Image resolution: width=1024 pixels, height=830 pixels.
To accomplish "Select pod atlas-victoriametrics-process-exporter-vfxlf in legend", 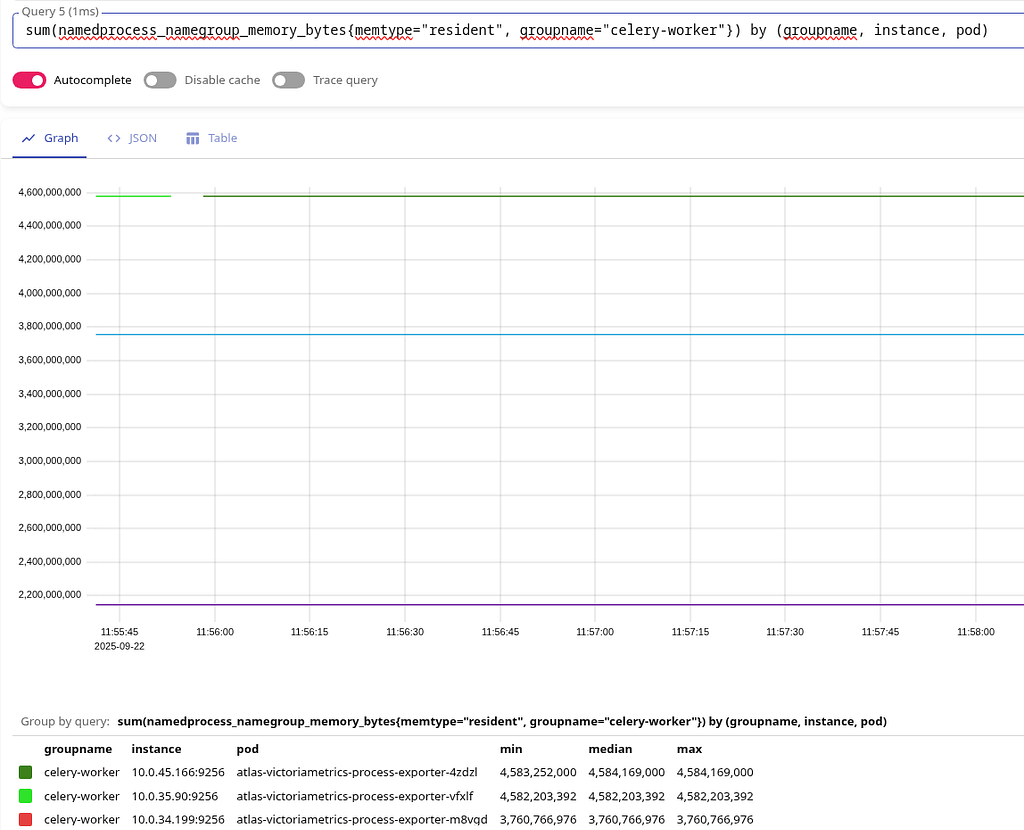I will pyautogui.click(x=355, y=796).
